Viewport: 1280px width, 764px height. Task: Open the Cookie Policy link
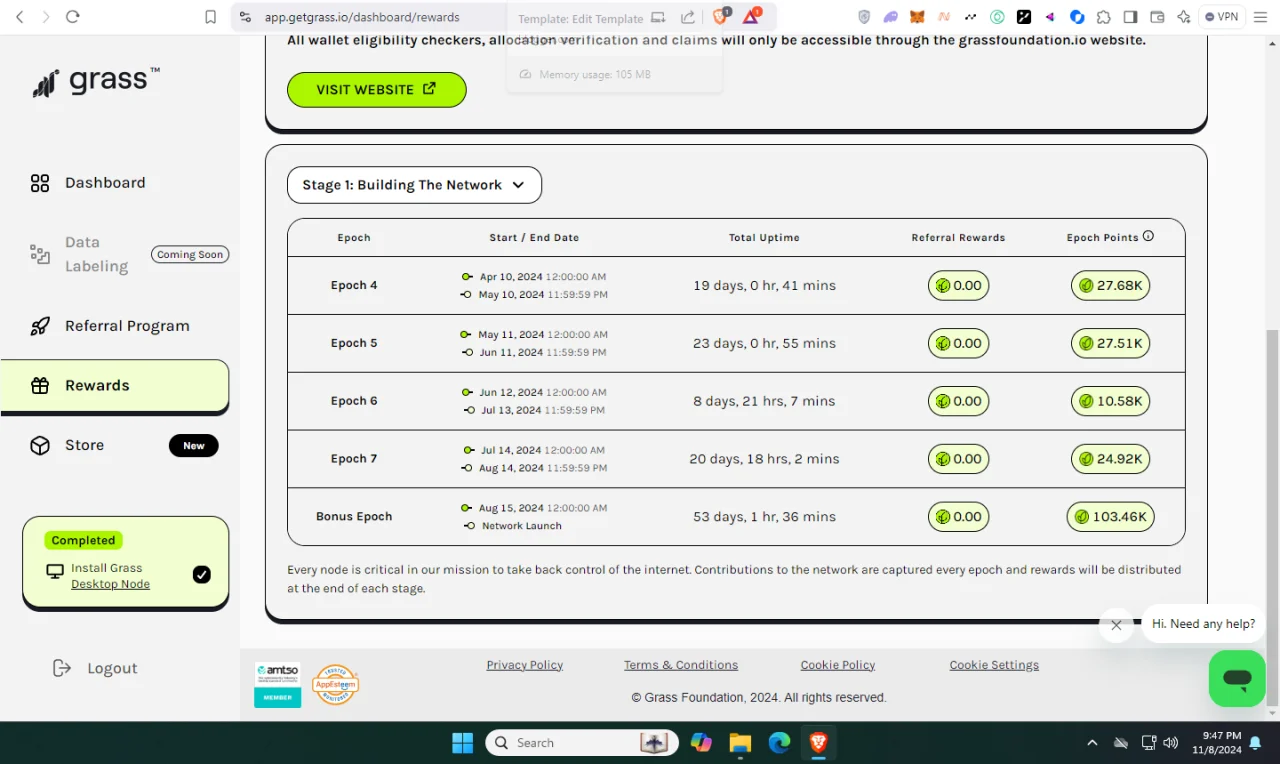pos(838,665)
